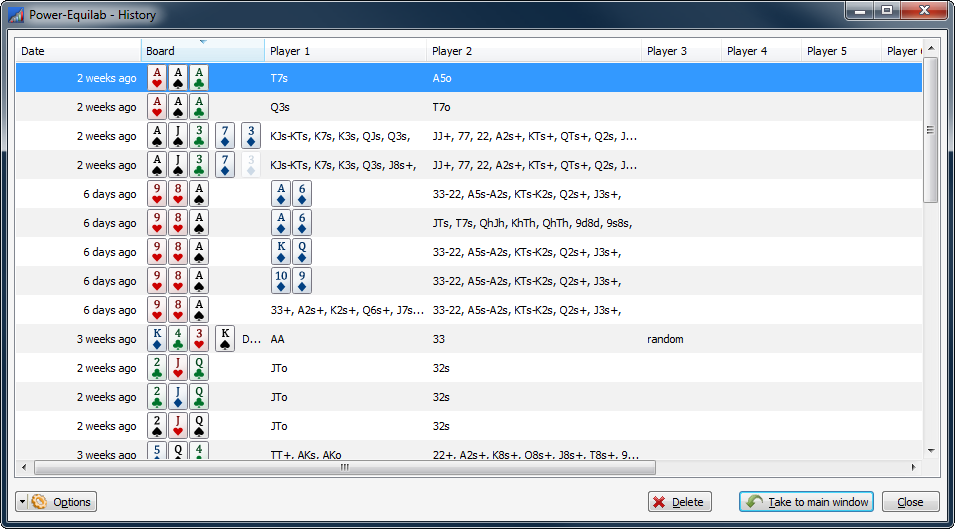Click the 6 of diamonds card in the JTs, T7s row
The image size is (955, 529).
tap(302, 223)
